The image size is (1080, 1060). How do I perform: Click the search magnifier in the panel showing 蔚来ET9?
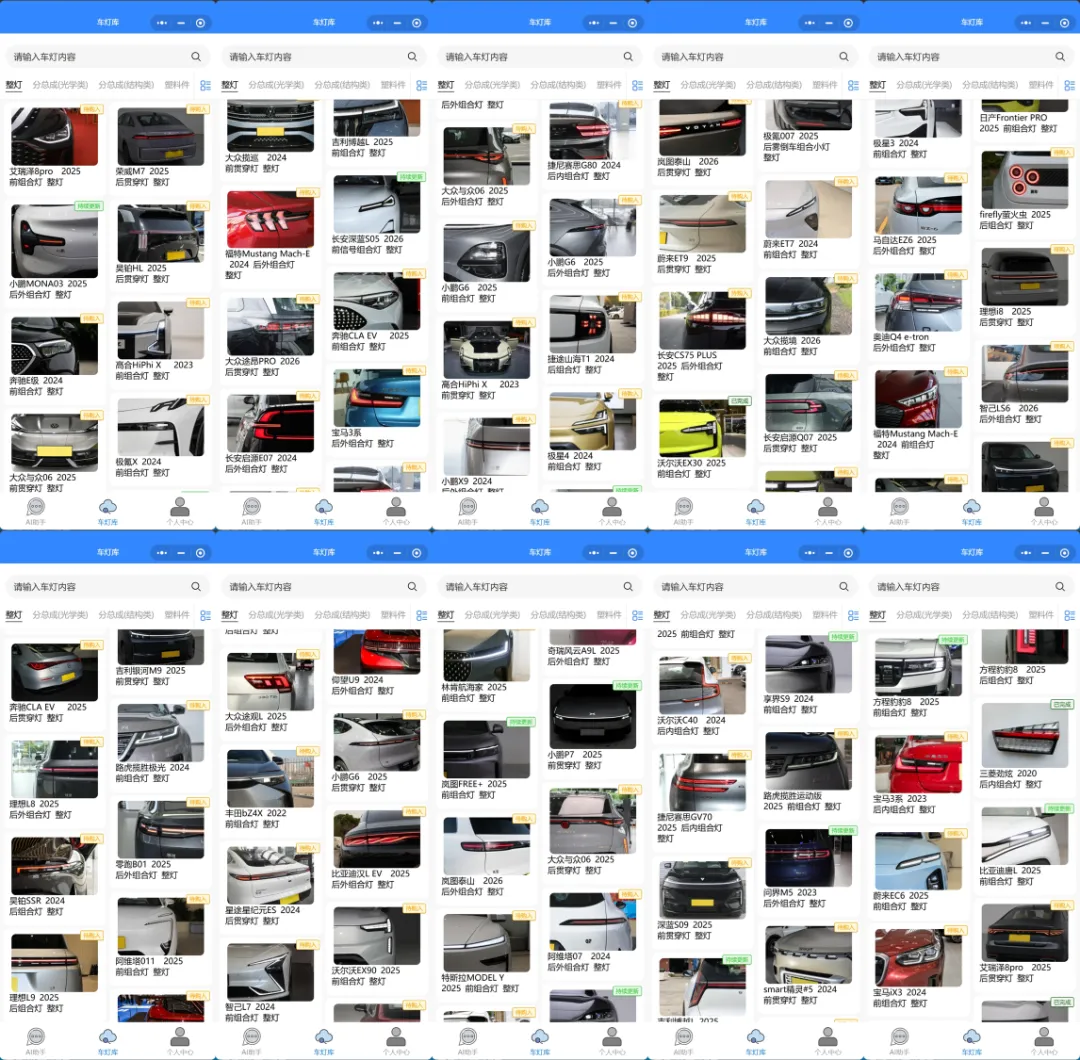point(844,56)
